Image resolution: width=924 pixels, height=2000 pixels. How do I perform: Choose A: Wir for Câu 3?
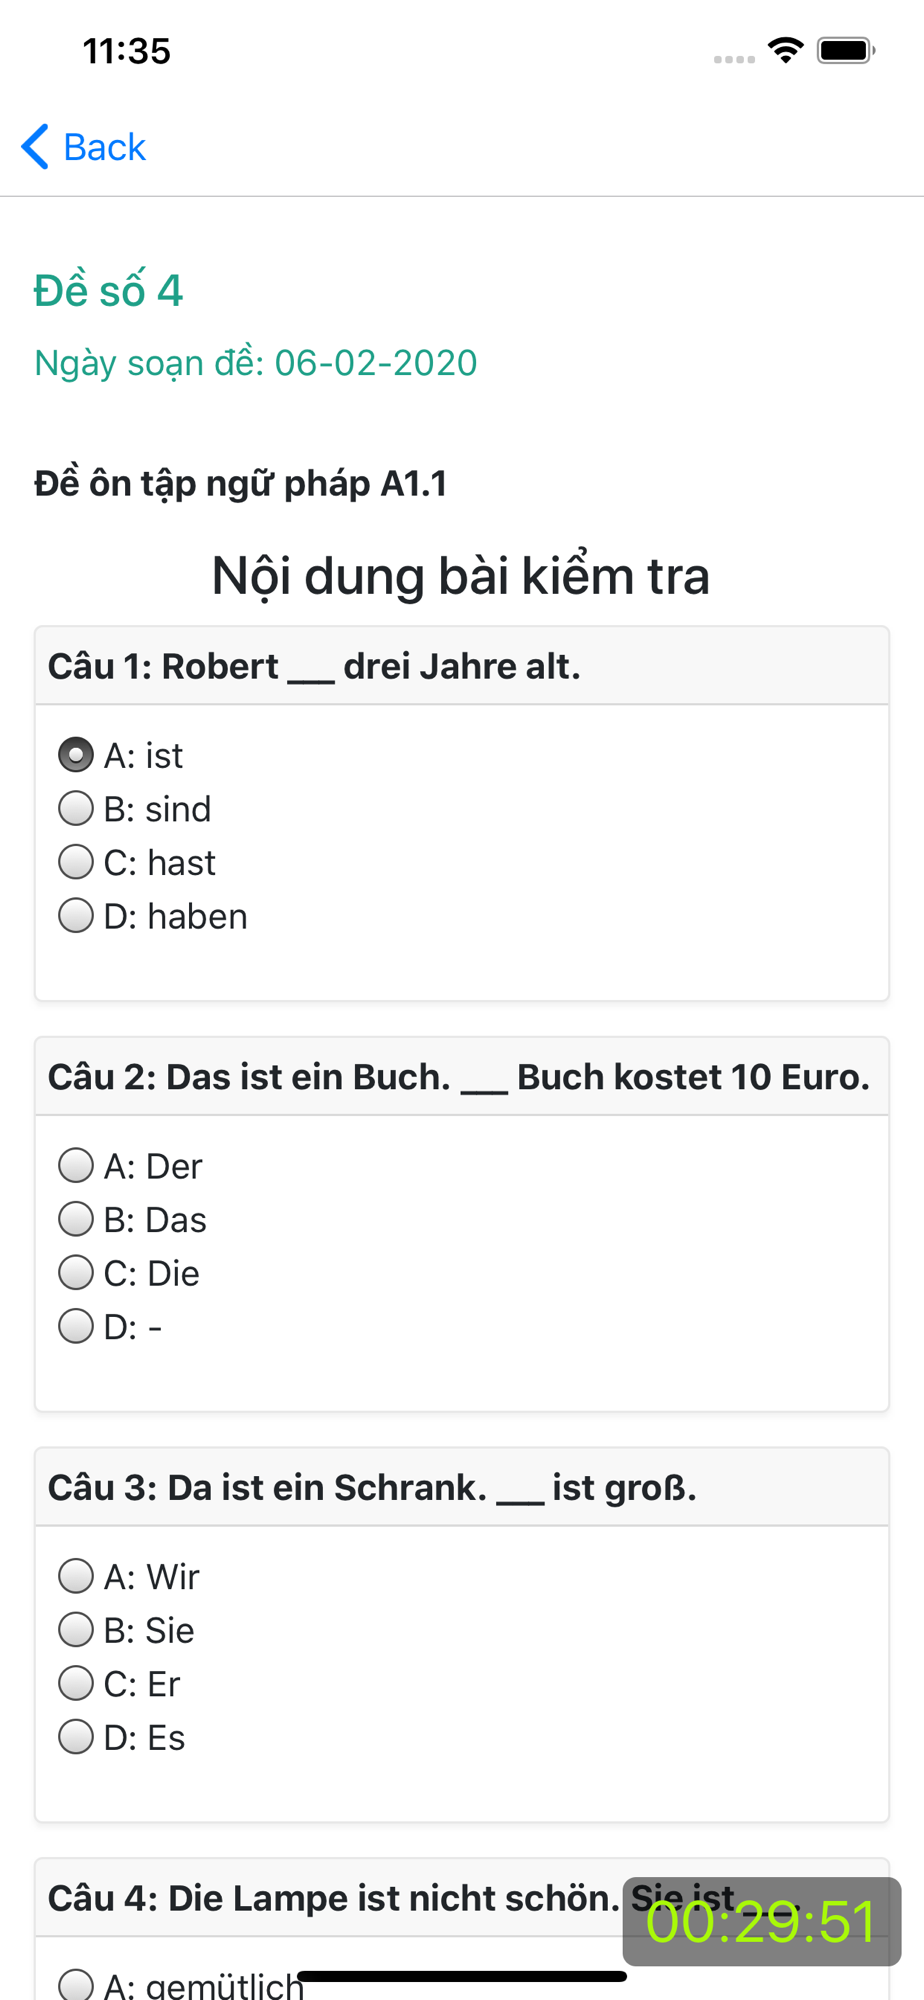point(76,1576)
